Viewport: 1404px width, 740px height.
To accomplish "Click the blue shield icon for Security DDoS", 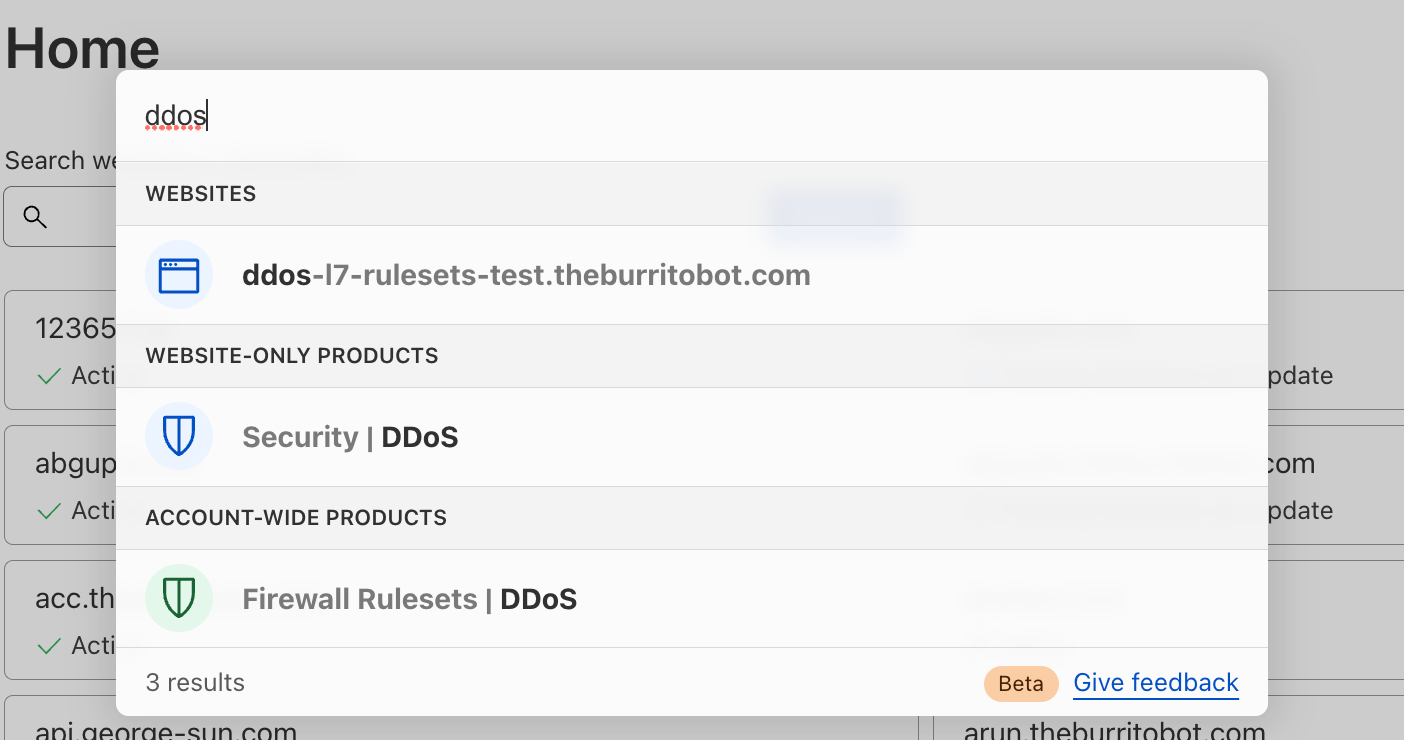I will point(179,437).
